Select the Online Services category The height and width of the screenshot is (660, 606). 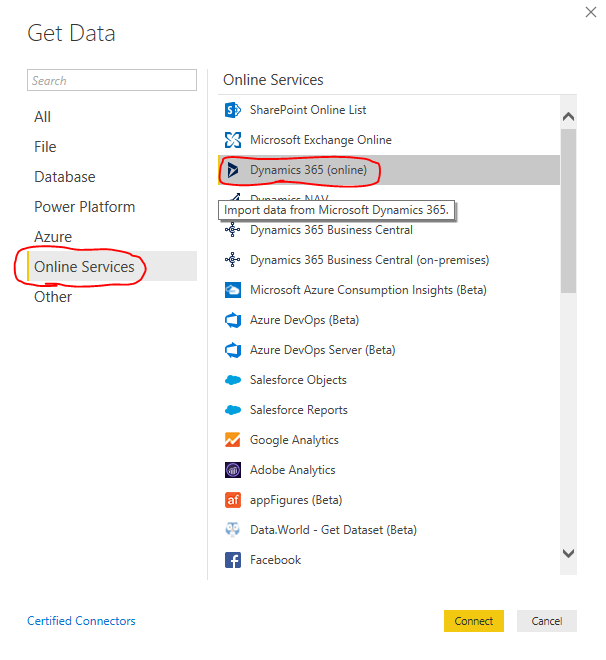point(112,267)
